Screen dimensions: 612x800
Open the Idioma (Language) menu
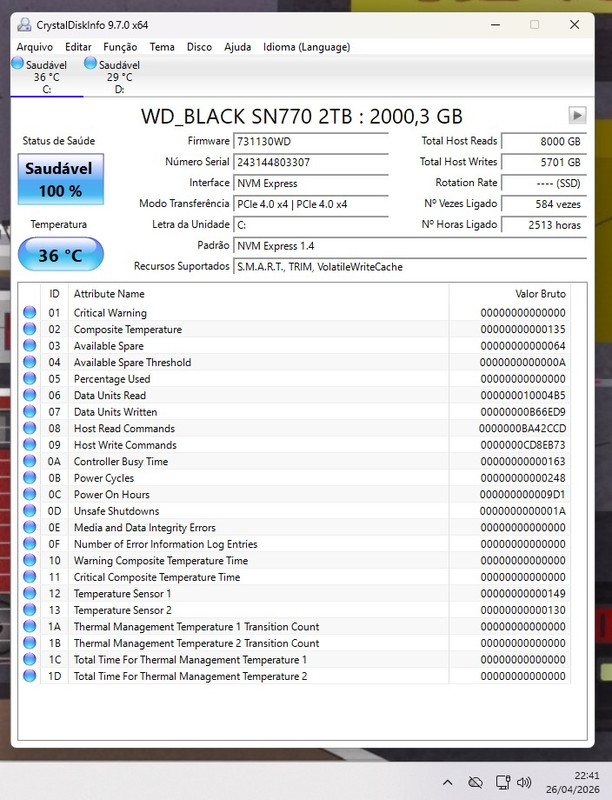307,47
